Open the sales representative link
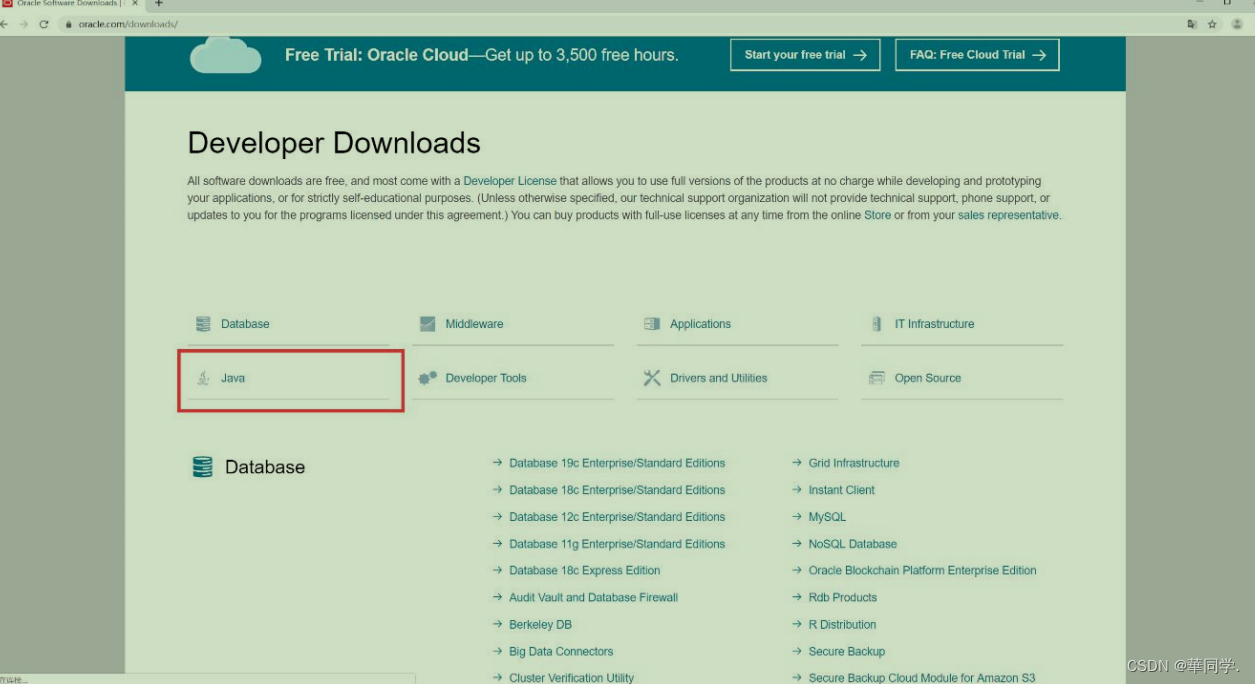Screen dimensions: 1255x684 pos(1008,215)
